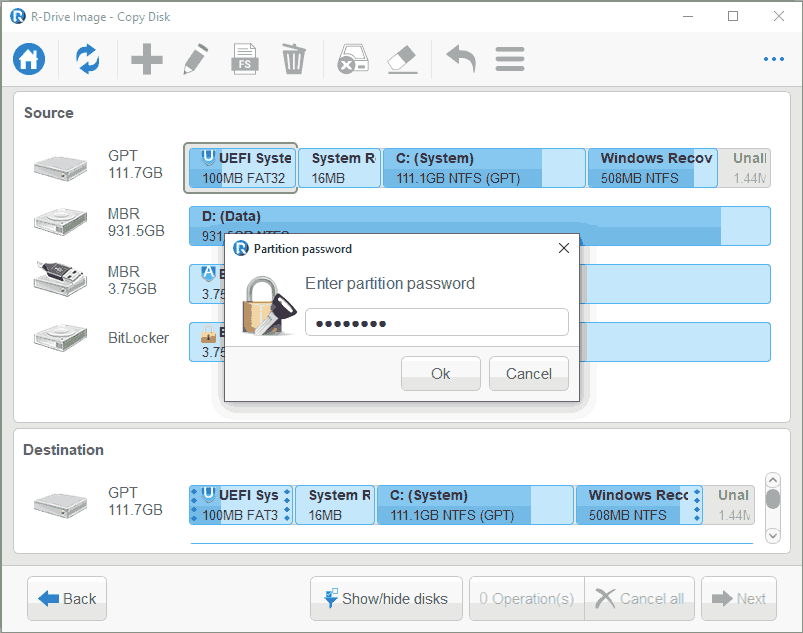The width and height of the screenshot is (803, 633).
Task: Click the 0 Operation(s) button
Action: [x=527, y=598]
